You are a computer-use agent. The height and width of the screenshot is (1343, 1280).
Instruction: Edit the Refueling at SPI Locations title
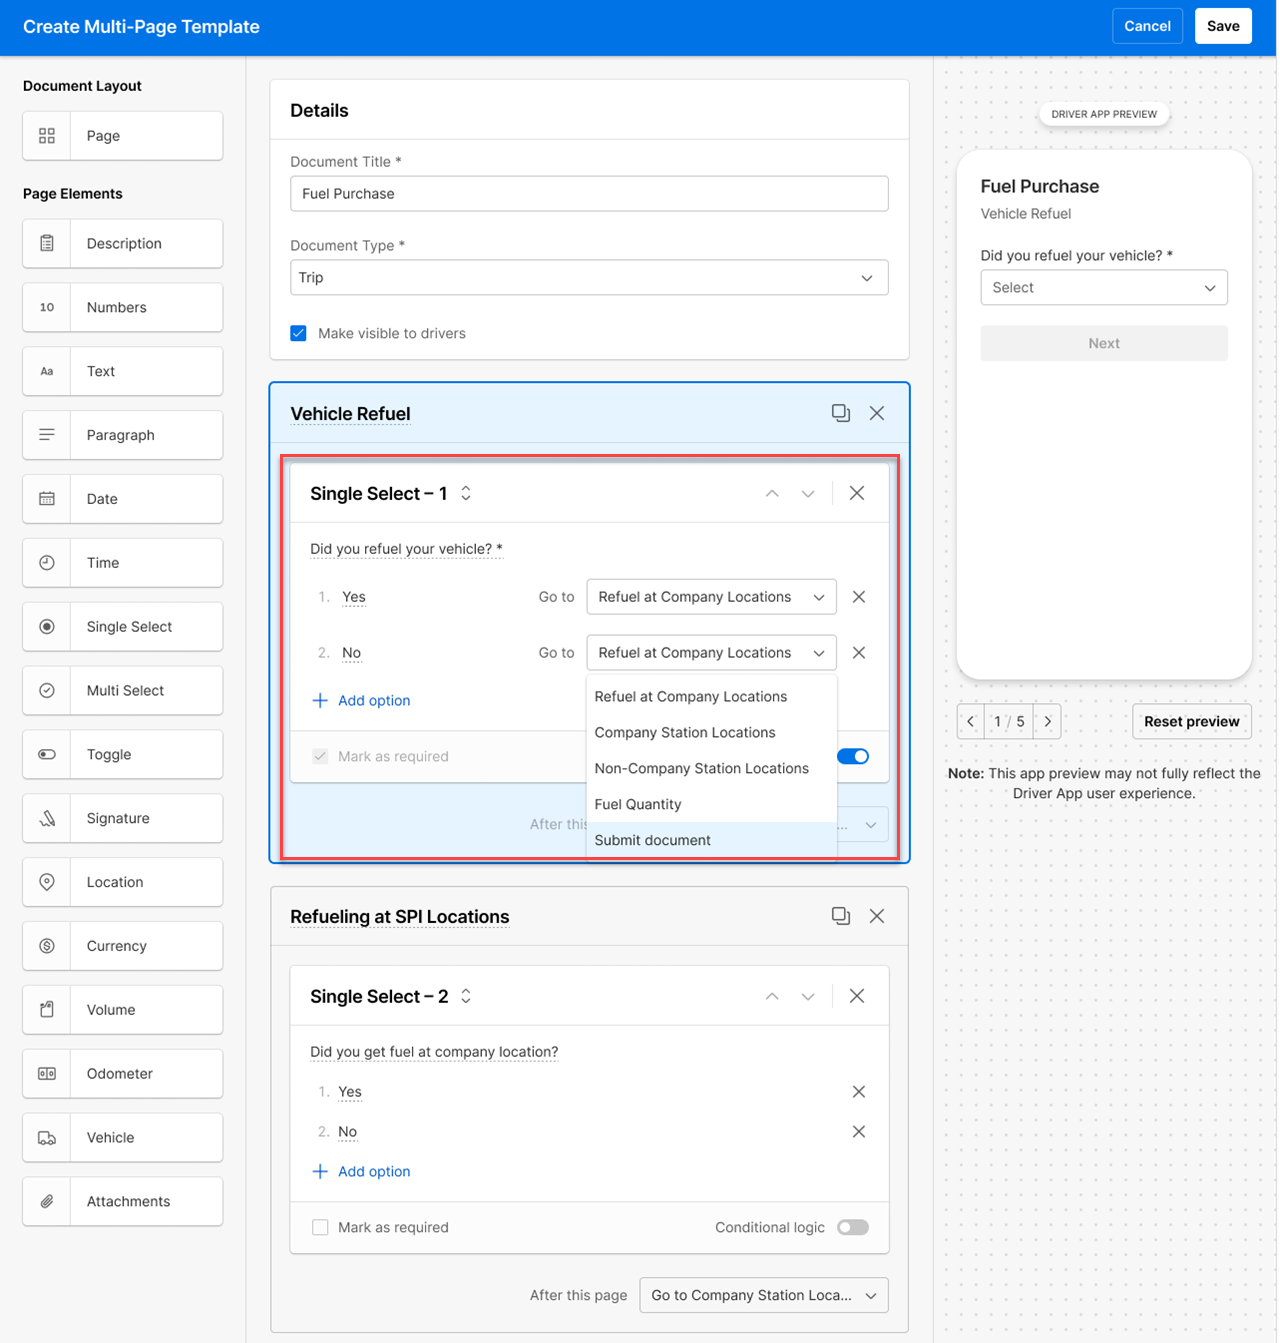click(399, 917)
